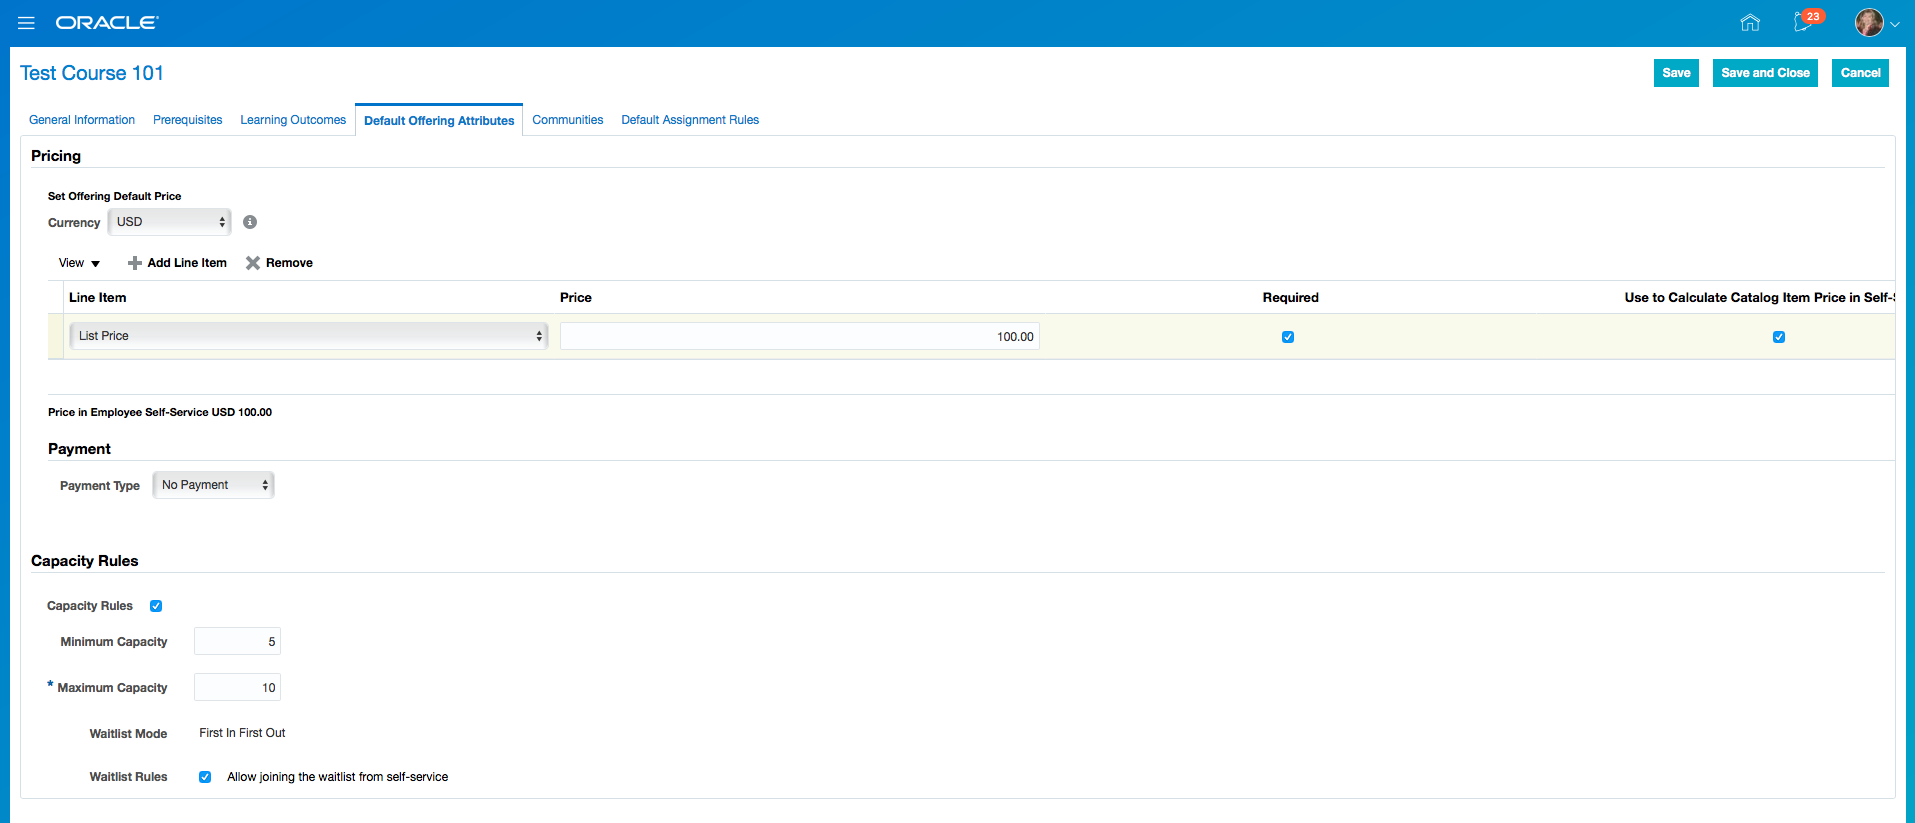The height and width of the screenshot is (823, 1915).
Task: Click the First In First Out waitlist mode
Action: coord(242,733)
